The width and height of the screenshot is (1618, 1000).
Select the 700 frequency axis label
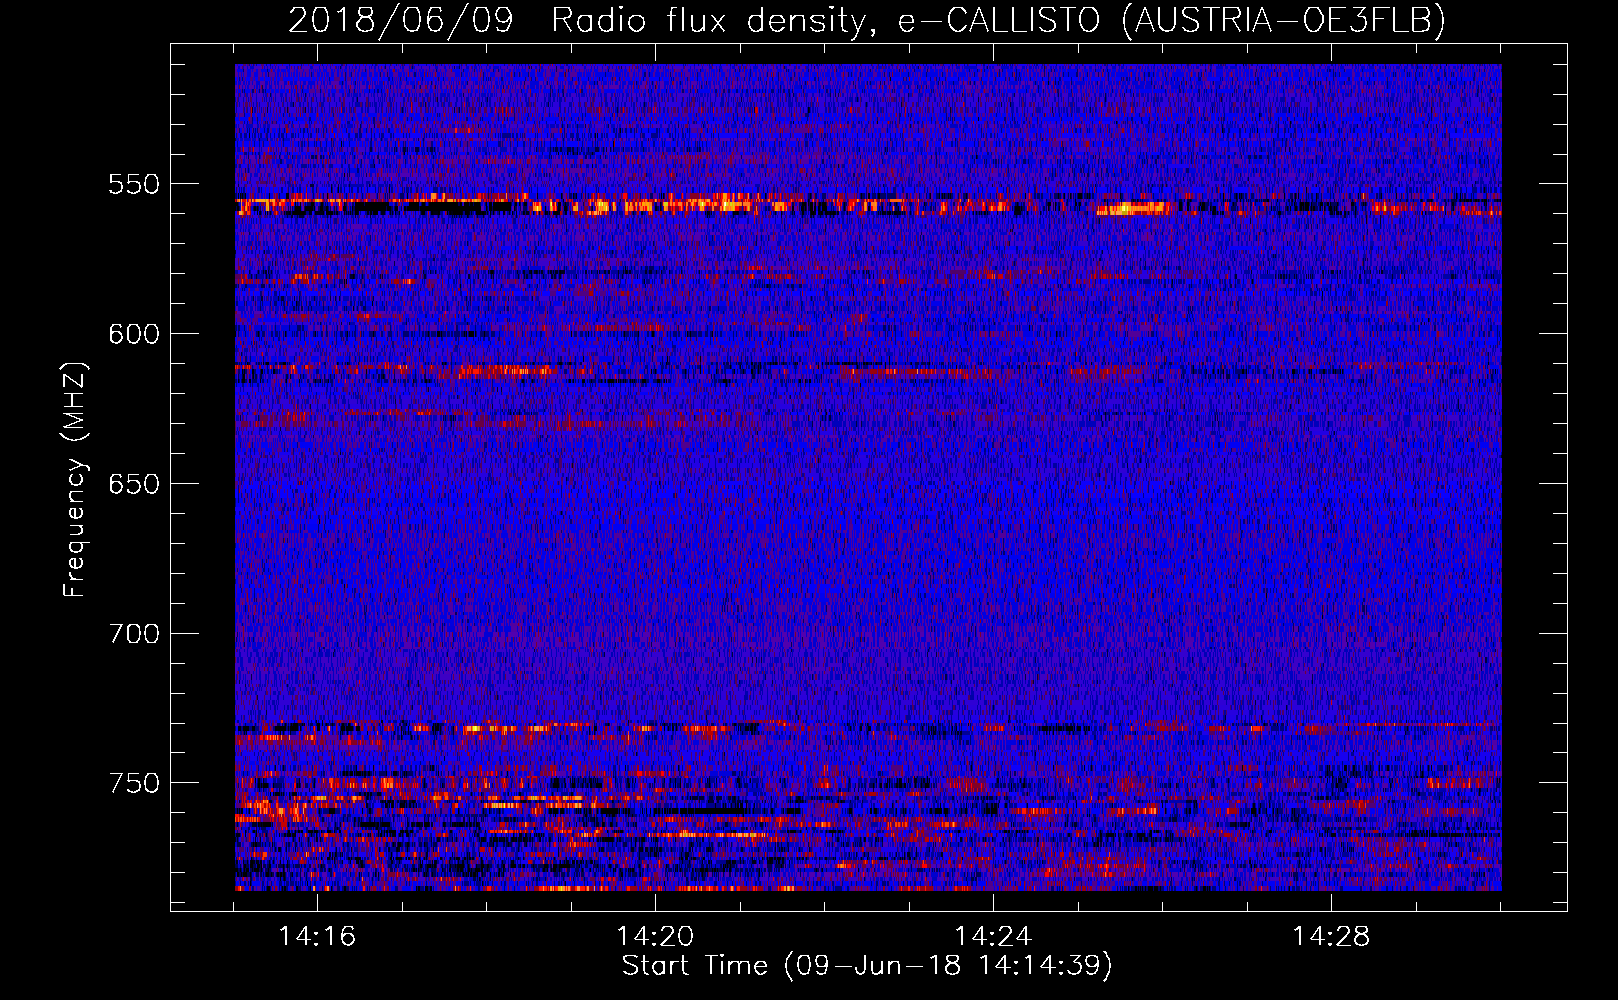[x=134, y=634]
